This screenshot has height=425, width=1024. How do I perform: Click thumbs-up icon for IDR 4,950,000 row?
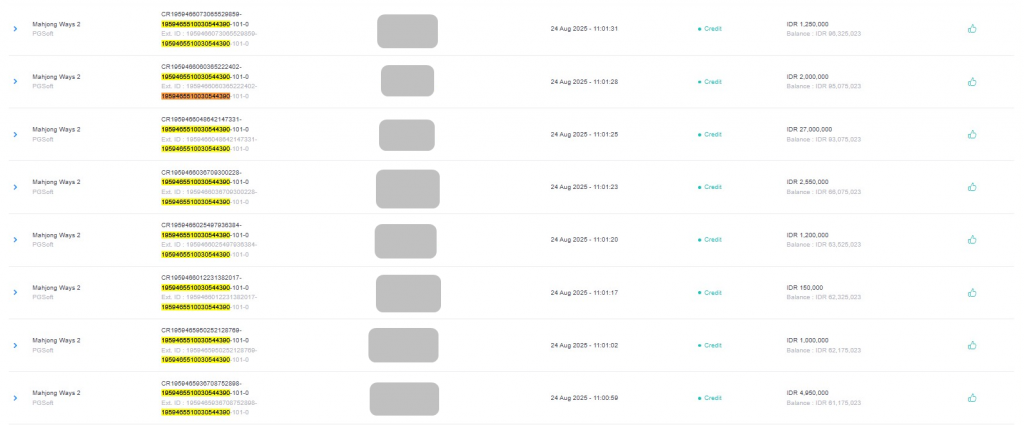pyautogui.click(x=972, y=398)
